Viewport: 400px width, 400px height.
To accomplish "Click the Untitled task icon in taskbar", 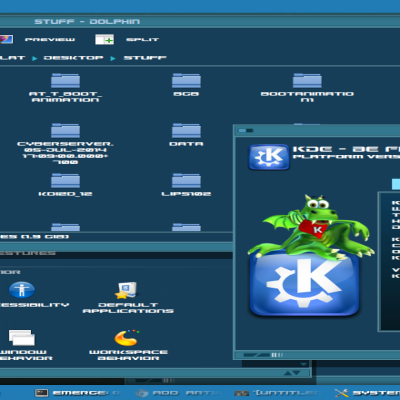I will click(x=242, y=393).
